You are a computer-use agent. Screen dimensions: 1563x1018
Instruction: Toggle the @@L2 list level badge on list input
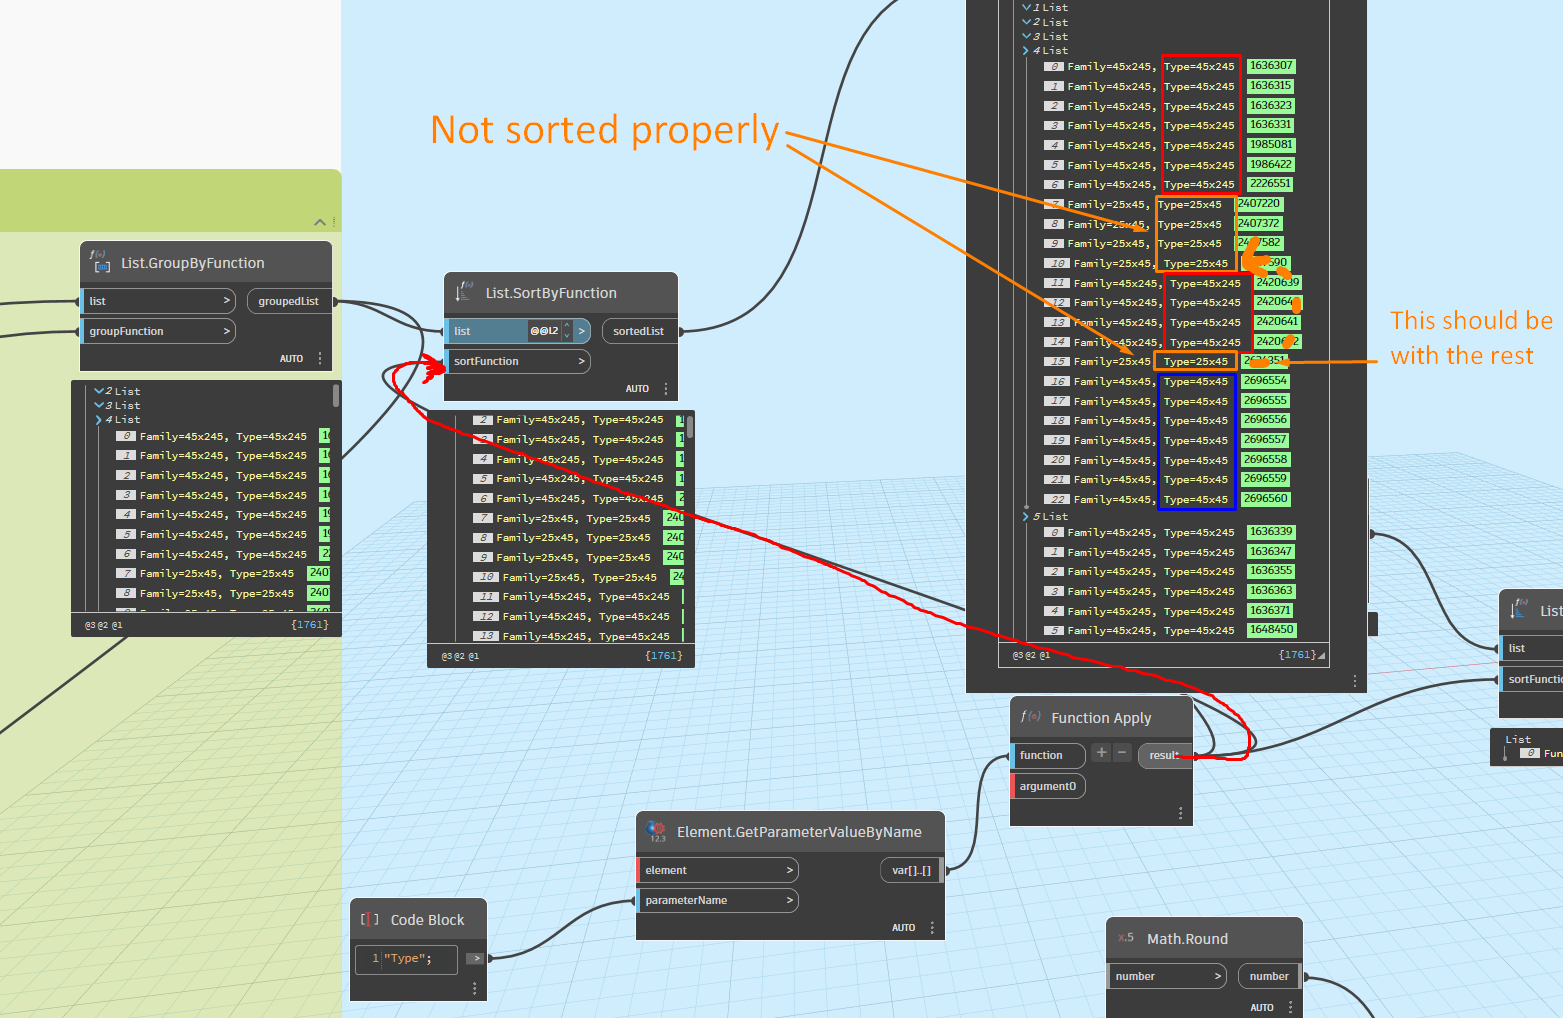[542, 330]
